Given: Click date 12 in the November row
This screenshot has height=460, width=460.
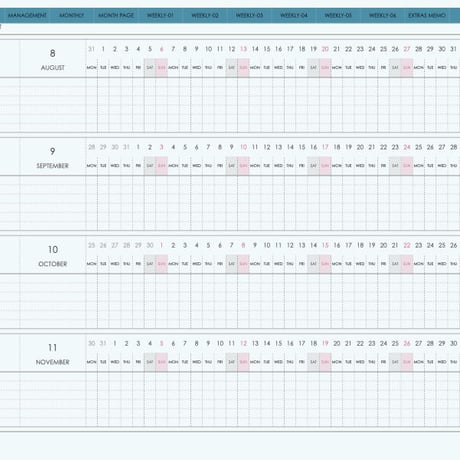Looking at the screenshot, I should pyautogui.click(x=244, y=344).
